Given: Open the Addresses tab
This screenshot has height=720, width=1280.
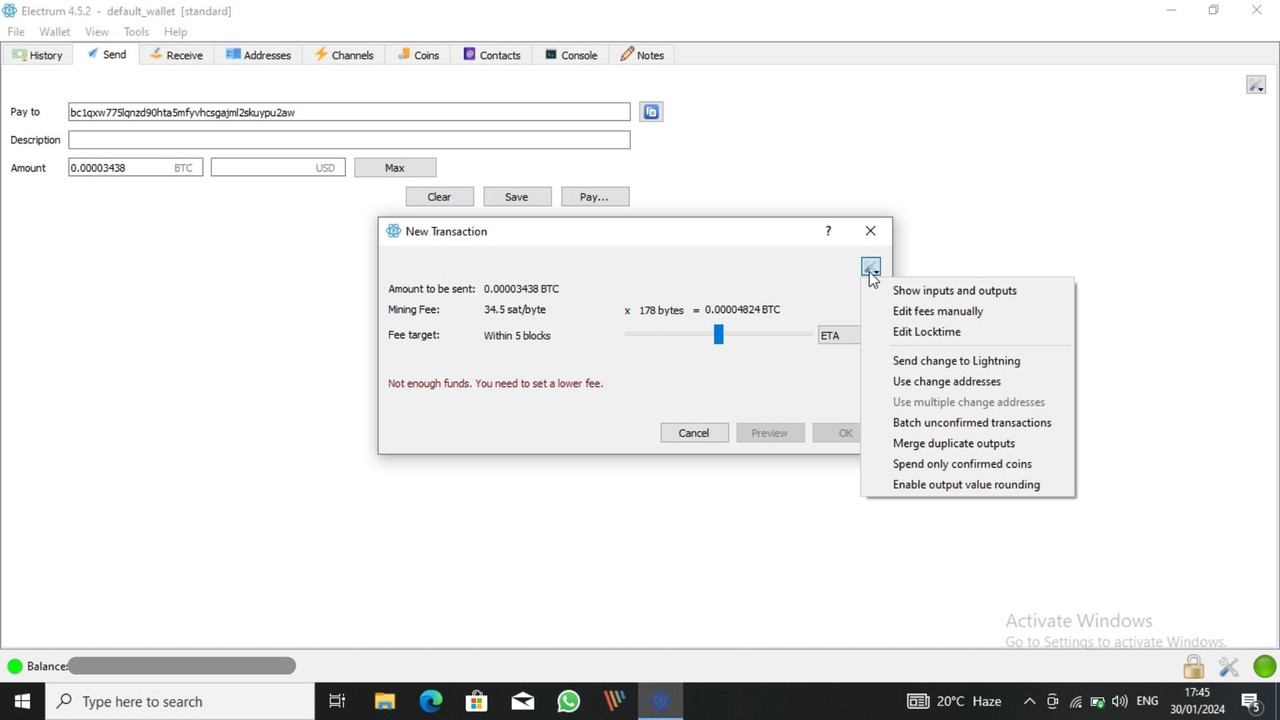Looking at the screenshot, I should pyautogui.click(x=258, y=55).
